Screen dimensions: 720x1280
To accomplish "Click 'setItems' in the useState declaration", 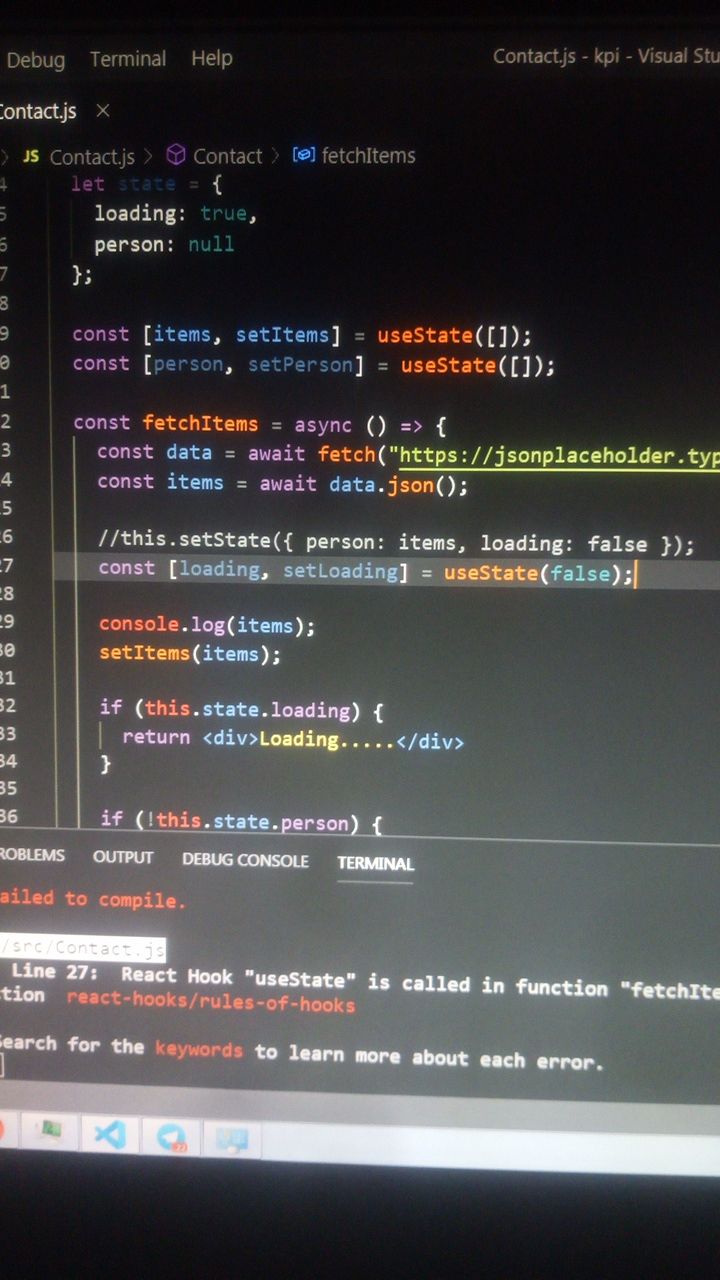I will click(283, 335).
